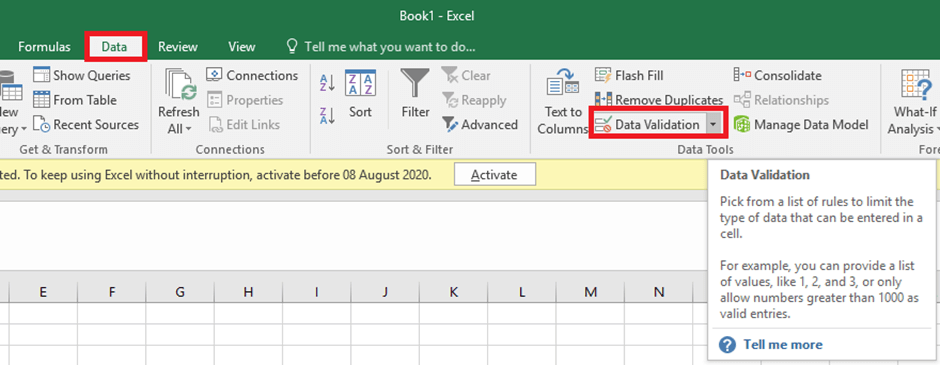Expand the Refresh All dropdown
940x365 pixels.
coord(179,128)
